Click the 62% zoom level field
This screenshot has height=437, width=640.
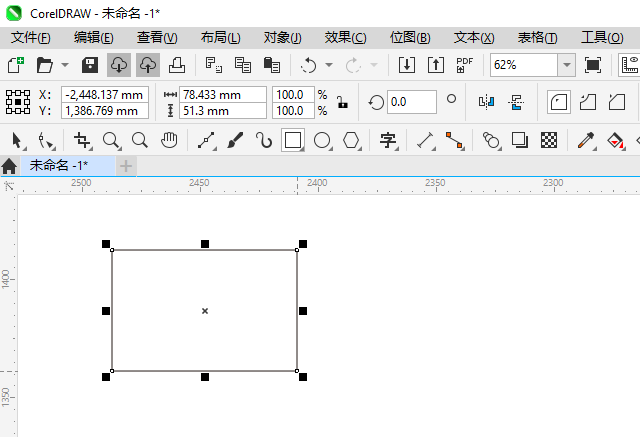(x=524, y=65)
